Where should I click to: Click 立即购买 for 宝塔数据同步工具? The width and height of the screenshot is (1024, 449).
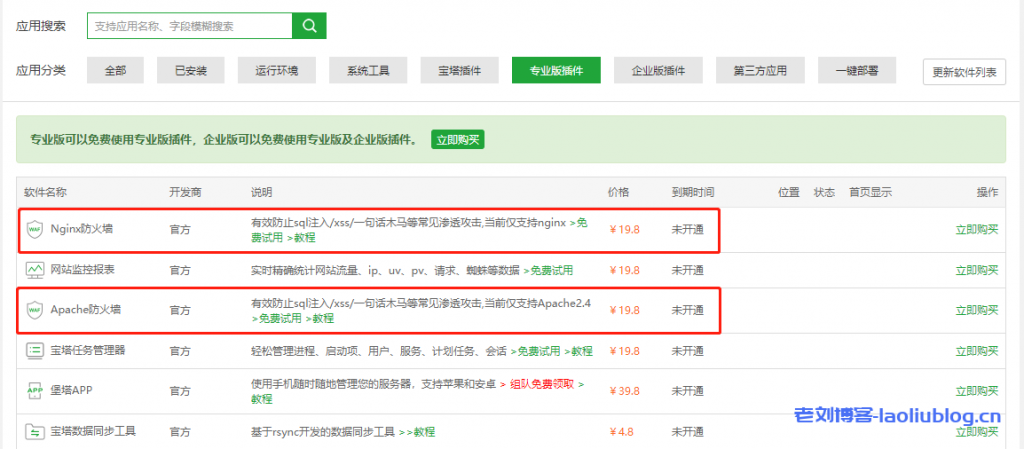(977, 431)
